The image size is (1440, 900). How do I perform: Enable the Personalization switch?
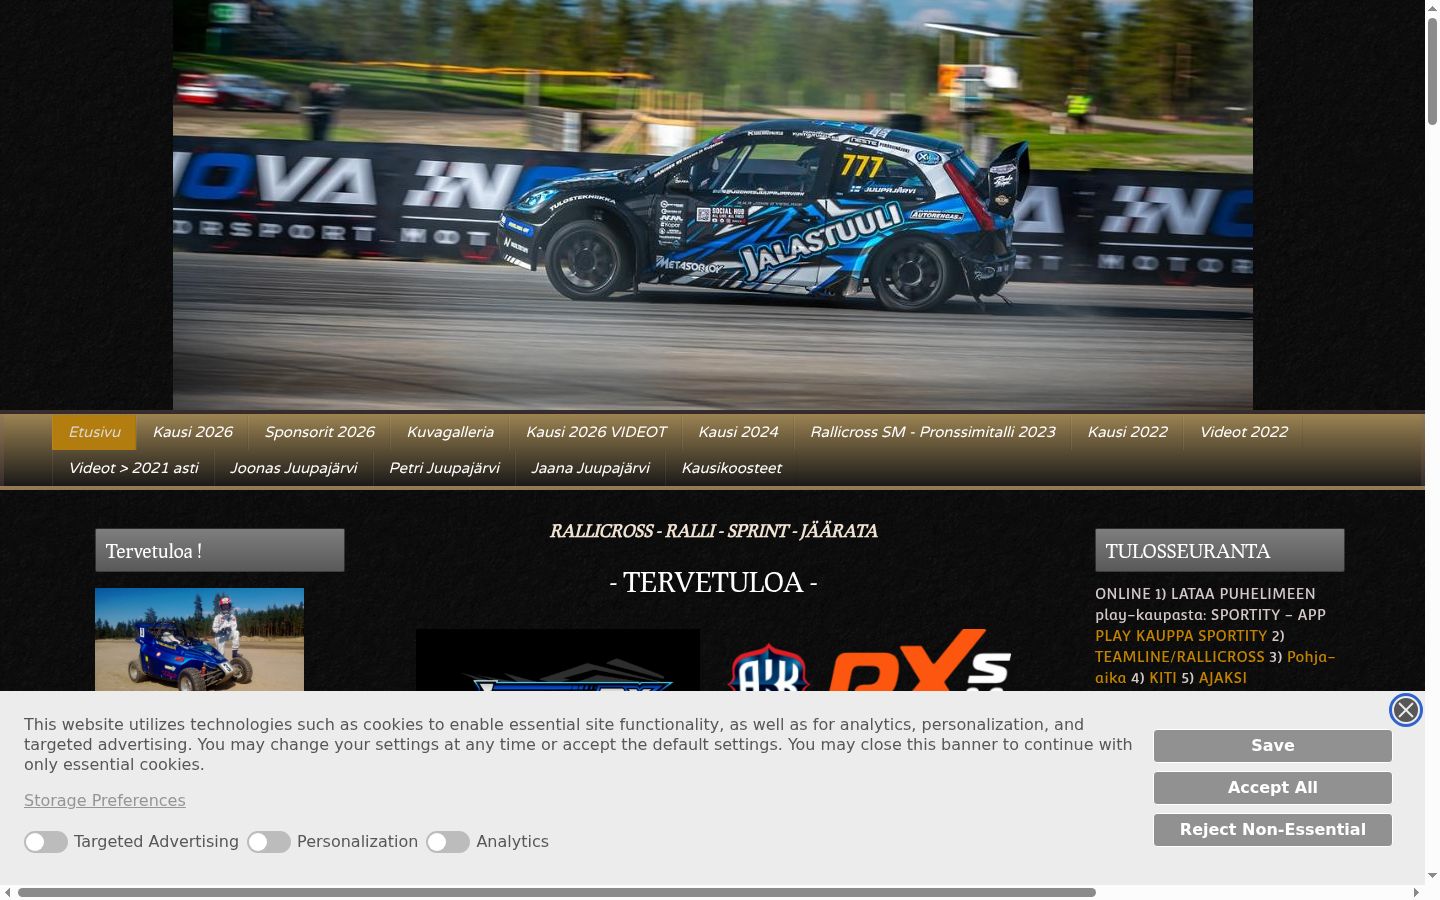pos(269,842)
